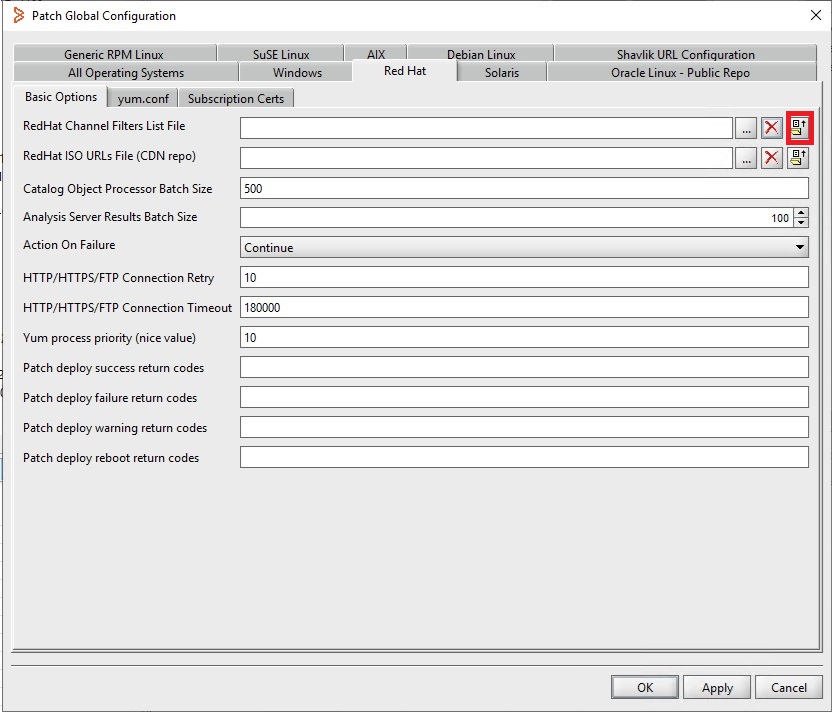Image resolution: width=832 pixels, height=712 pixels.
Task: Select the Windows tab
Action: click(297, 73)
